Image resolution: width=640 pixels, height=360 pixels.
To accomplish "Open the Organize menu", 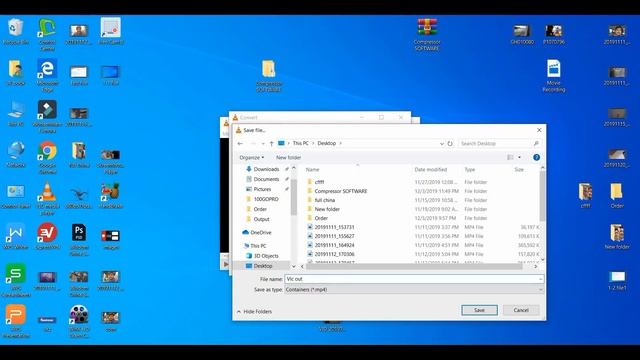I will tap(251, 158).
